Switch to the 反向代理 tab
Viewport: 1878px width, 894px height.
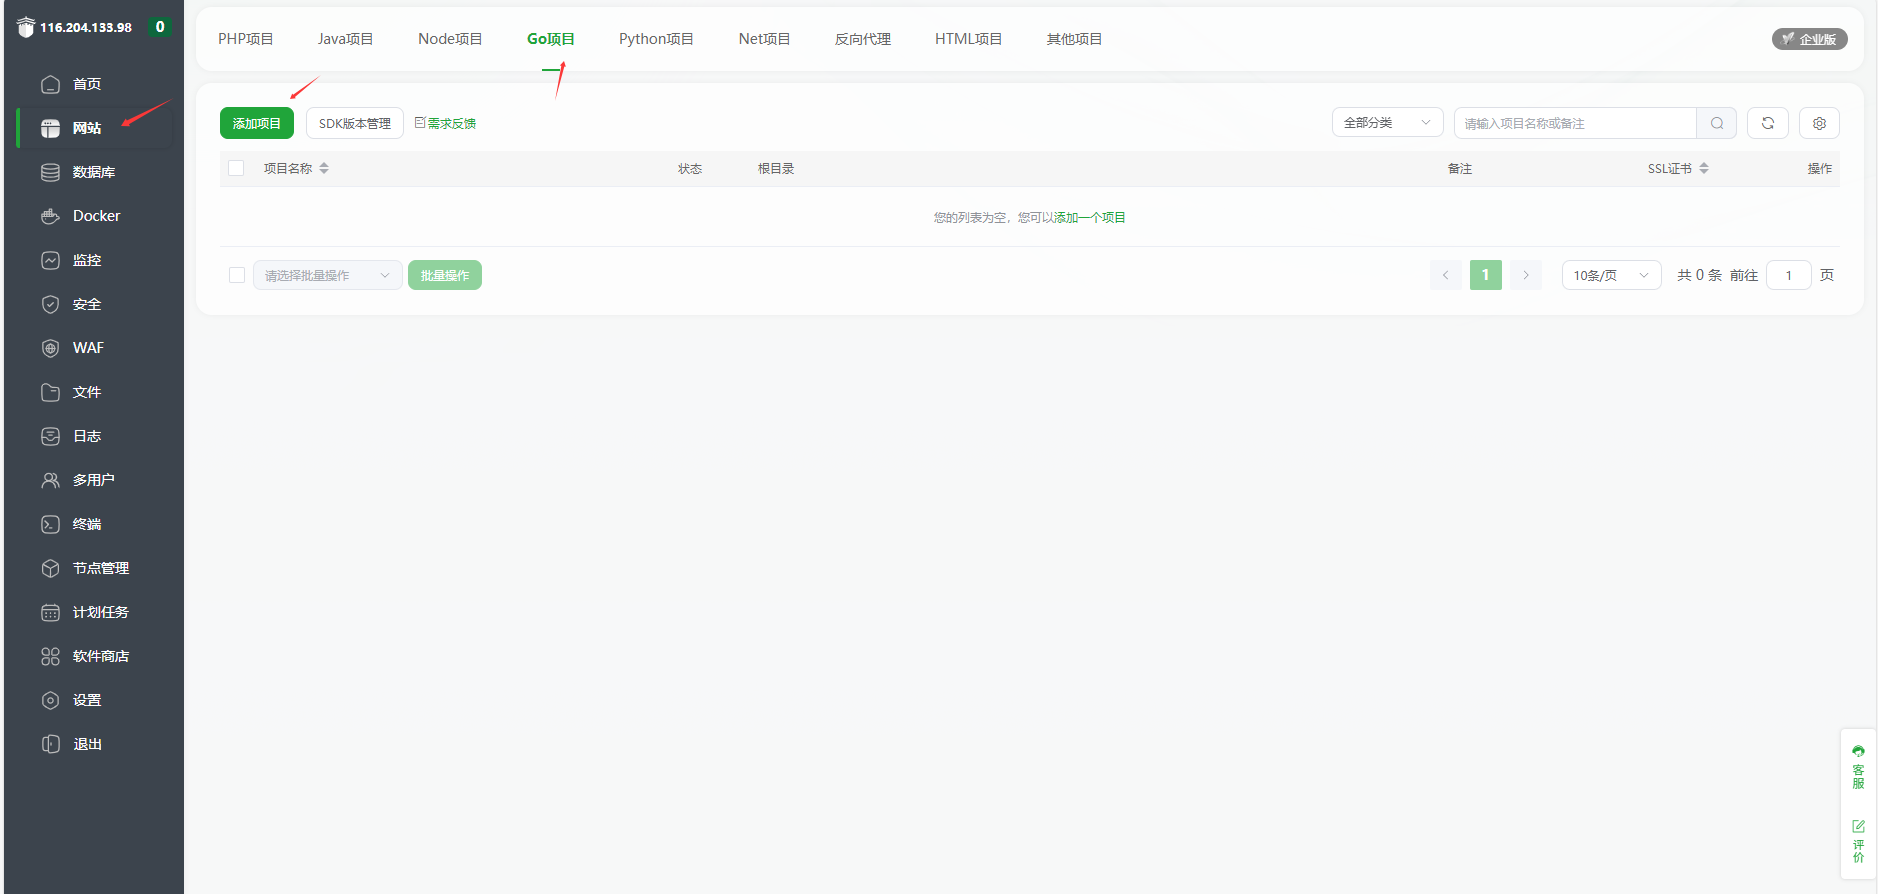(862, 39)
